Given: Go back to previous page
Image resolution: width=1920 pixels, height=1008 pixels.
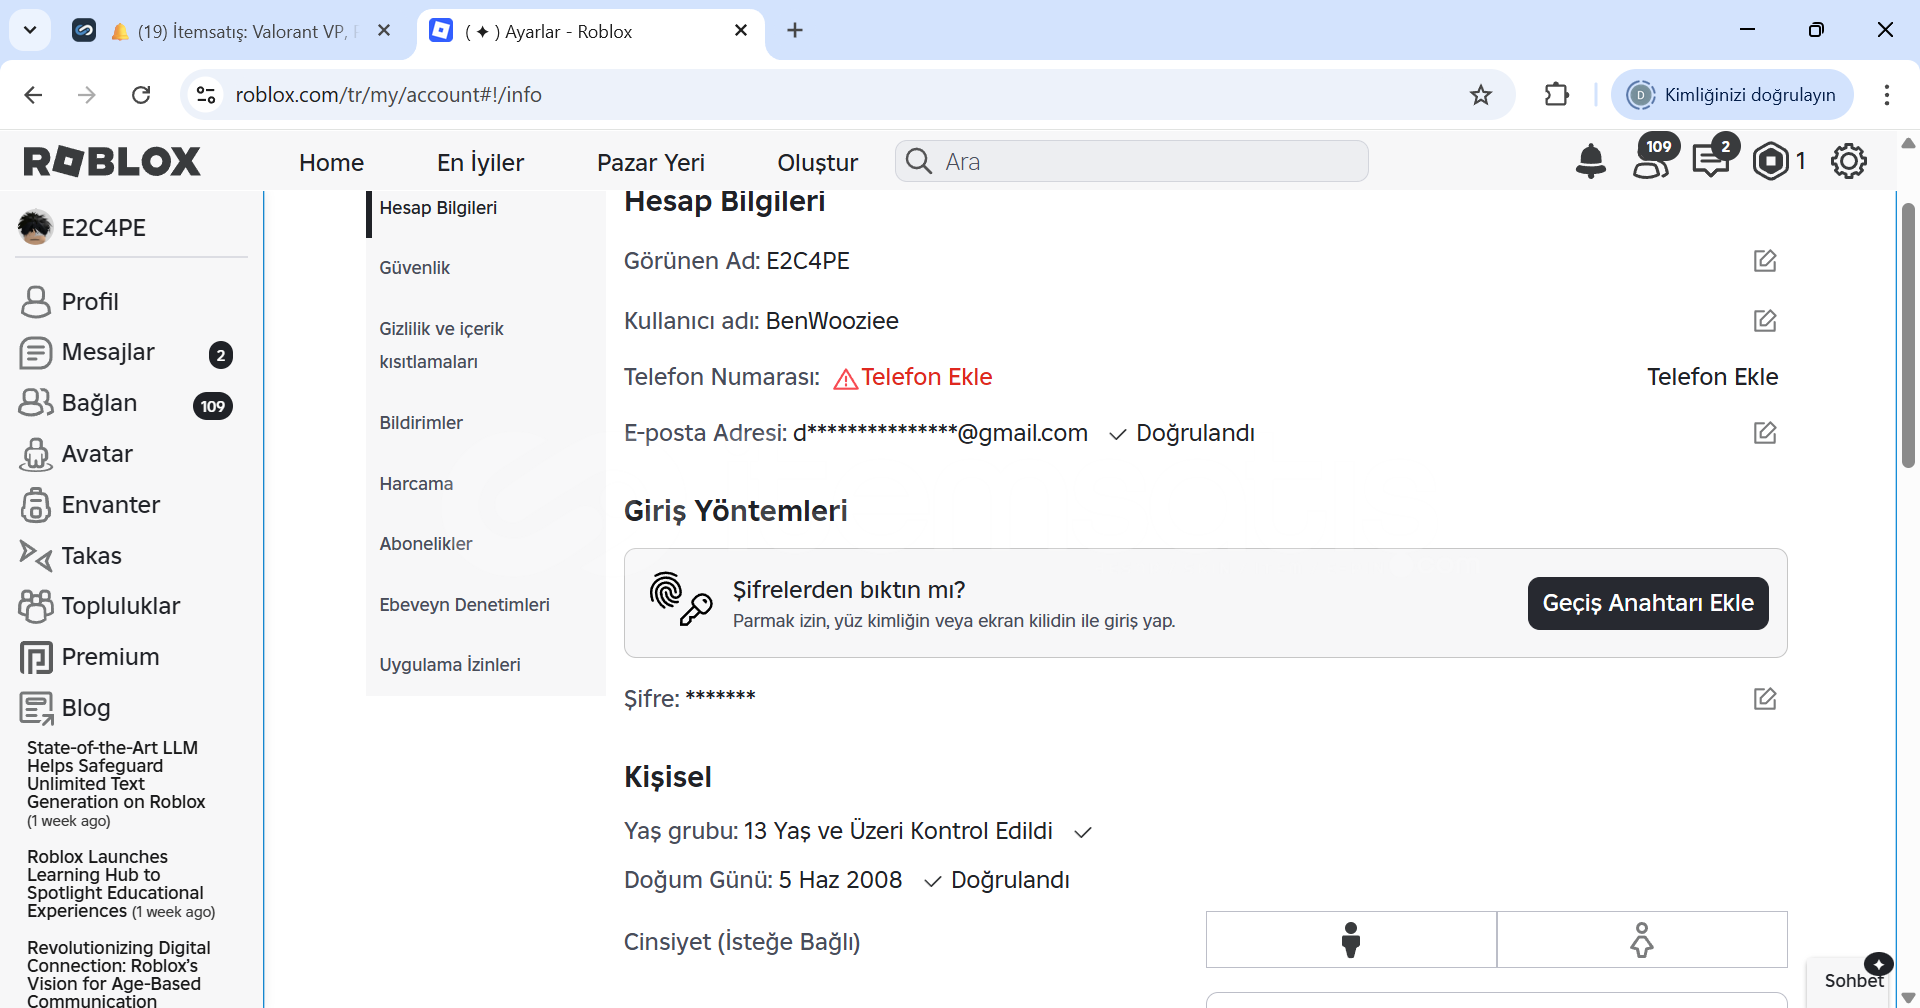Looking at the screenshot, I should pyautogui.click(x=33, y=95).
